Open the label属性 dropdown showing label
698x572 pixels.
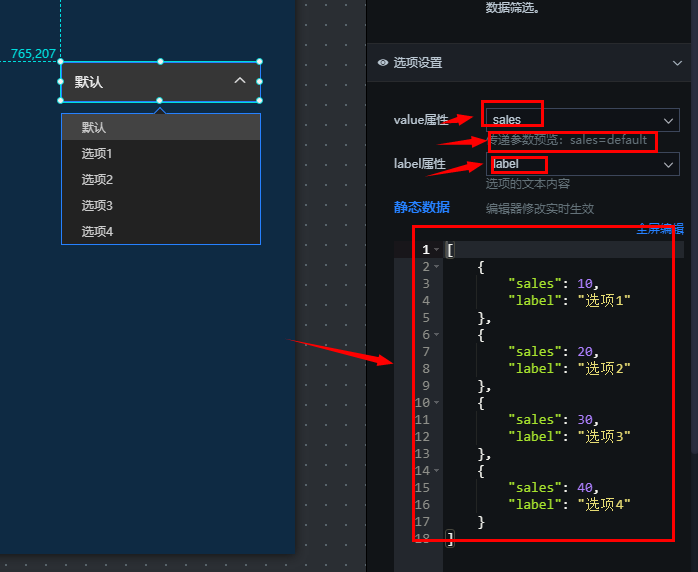point(582,164)
